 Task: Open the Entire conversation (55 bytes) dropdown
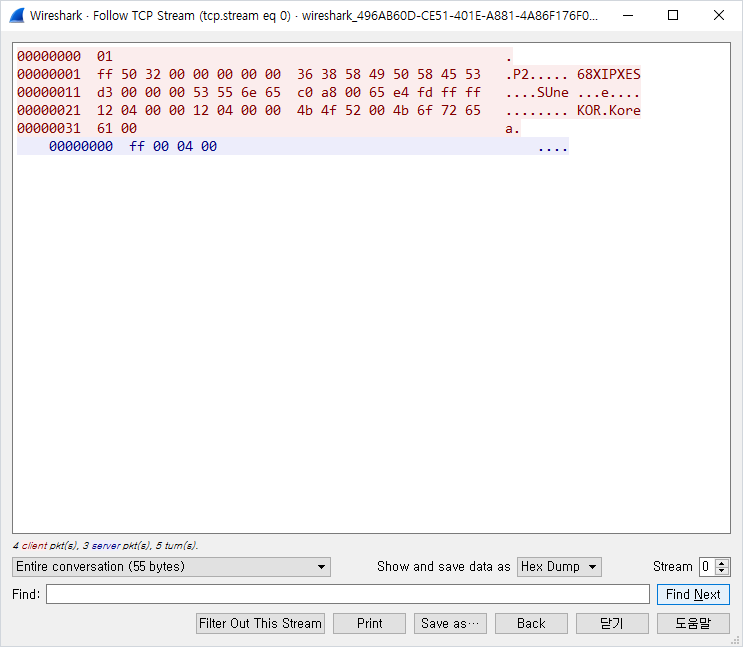point(171,567)
